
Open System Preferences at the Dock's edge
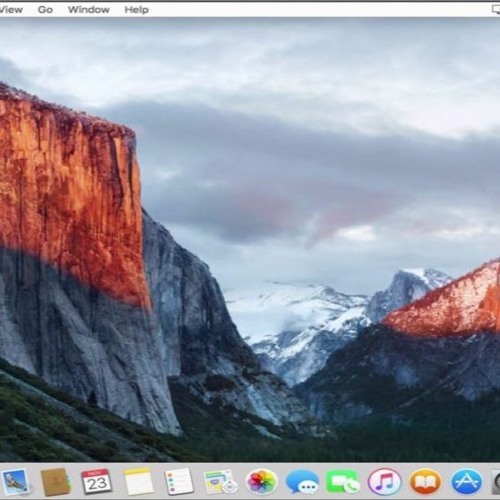pos(496,481)
